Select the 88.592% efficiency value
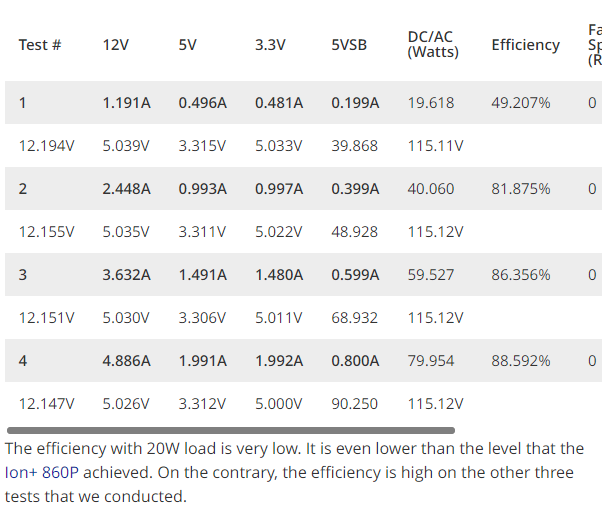Screen dimensions: 616x520 [520, 361]
